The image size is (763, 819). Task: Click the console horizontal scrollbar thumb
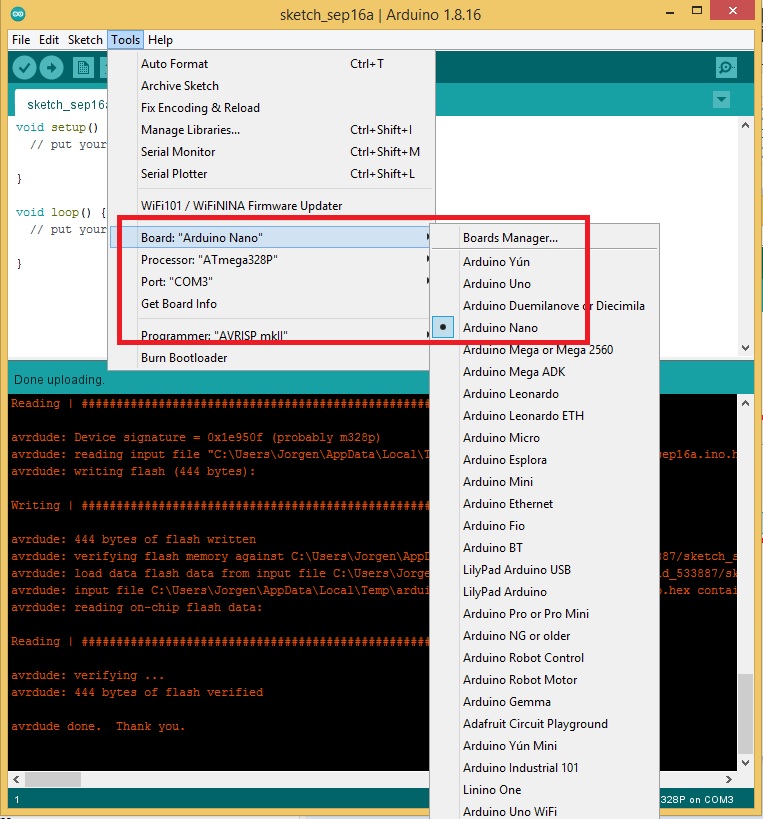(x=53, y=779)
